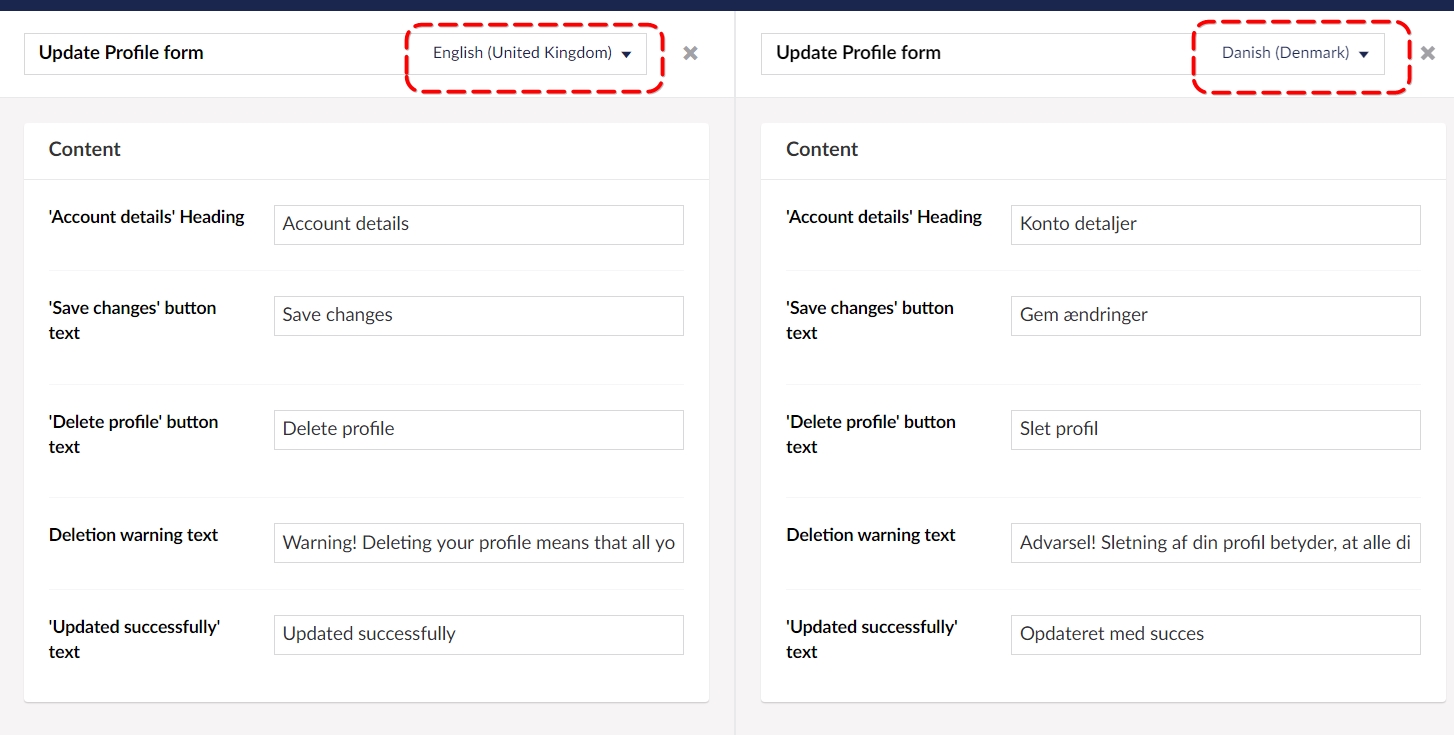The height and width of the screenshot is (735, 1454).
Task: Click the 'Delete profile' input field
Action: point(479,429)
